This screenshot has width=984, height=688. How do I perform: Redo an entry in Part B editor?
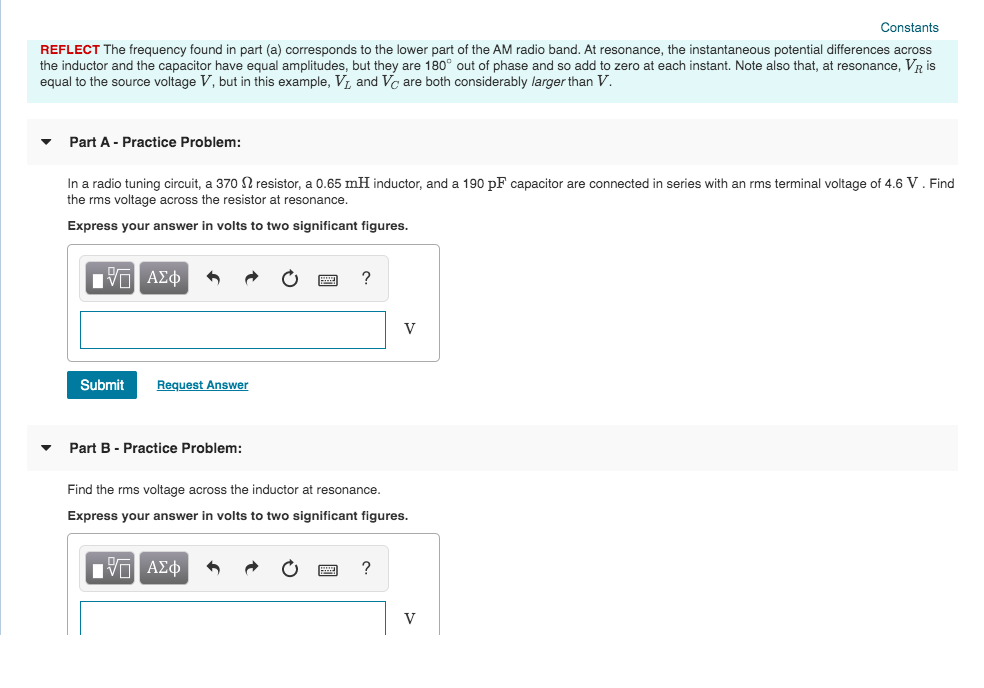coord(251,568)
